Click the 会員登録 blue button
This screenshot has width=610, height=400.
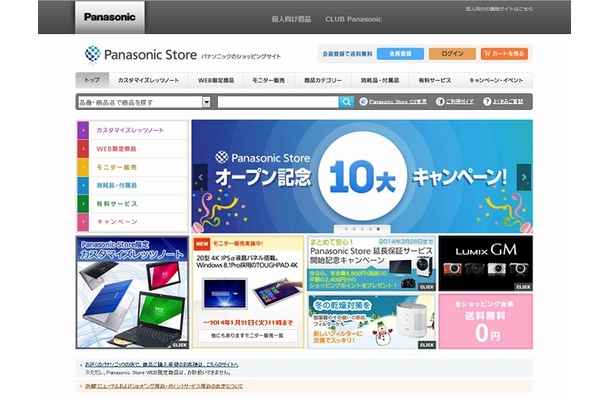[400, 54]
